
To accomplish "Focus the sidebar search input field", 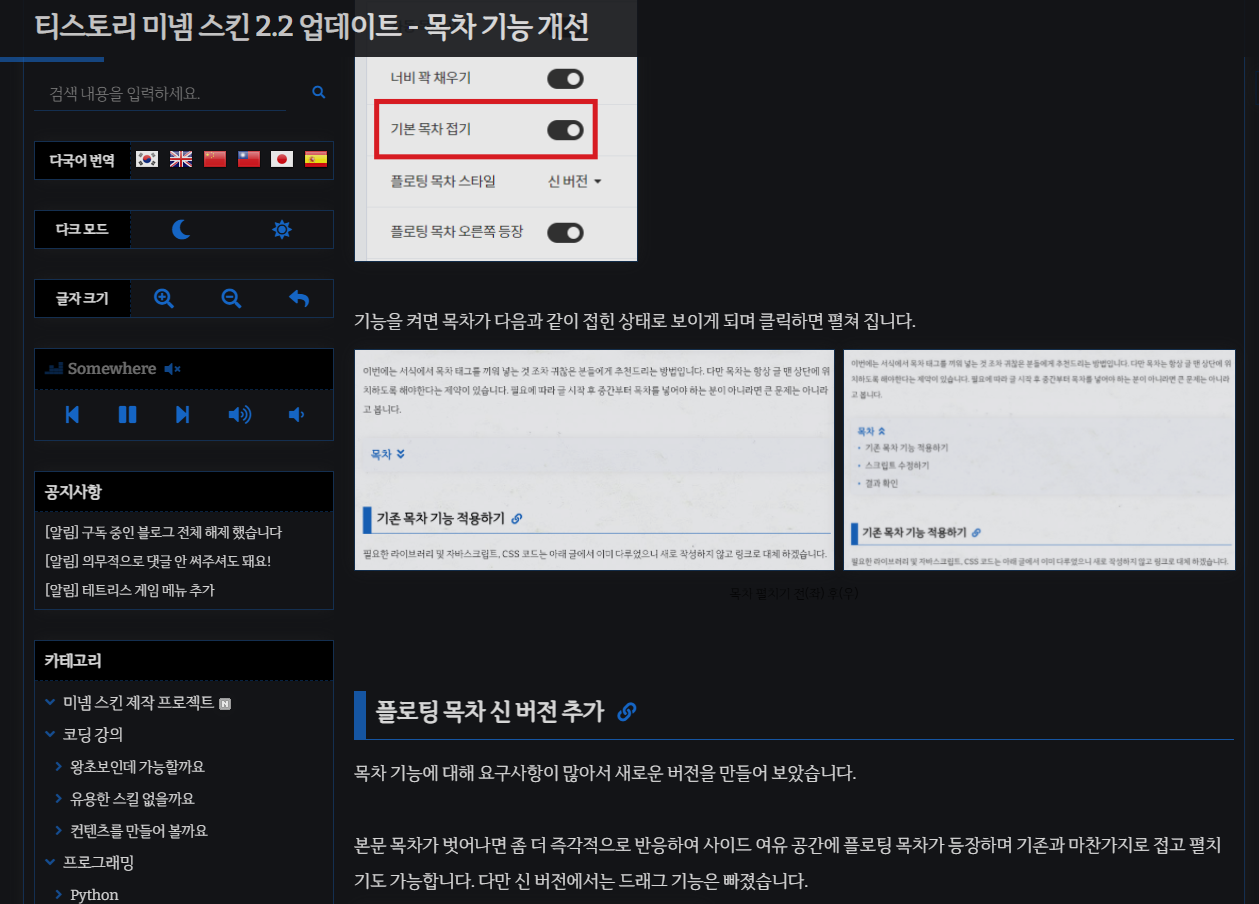I will (160, 94).
